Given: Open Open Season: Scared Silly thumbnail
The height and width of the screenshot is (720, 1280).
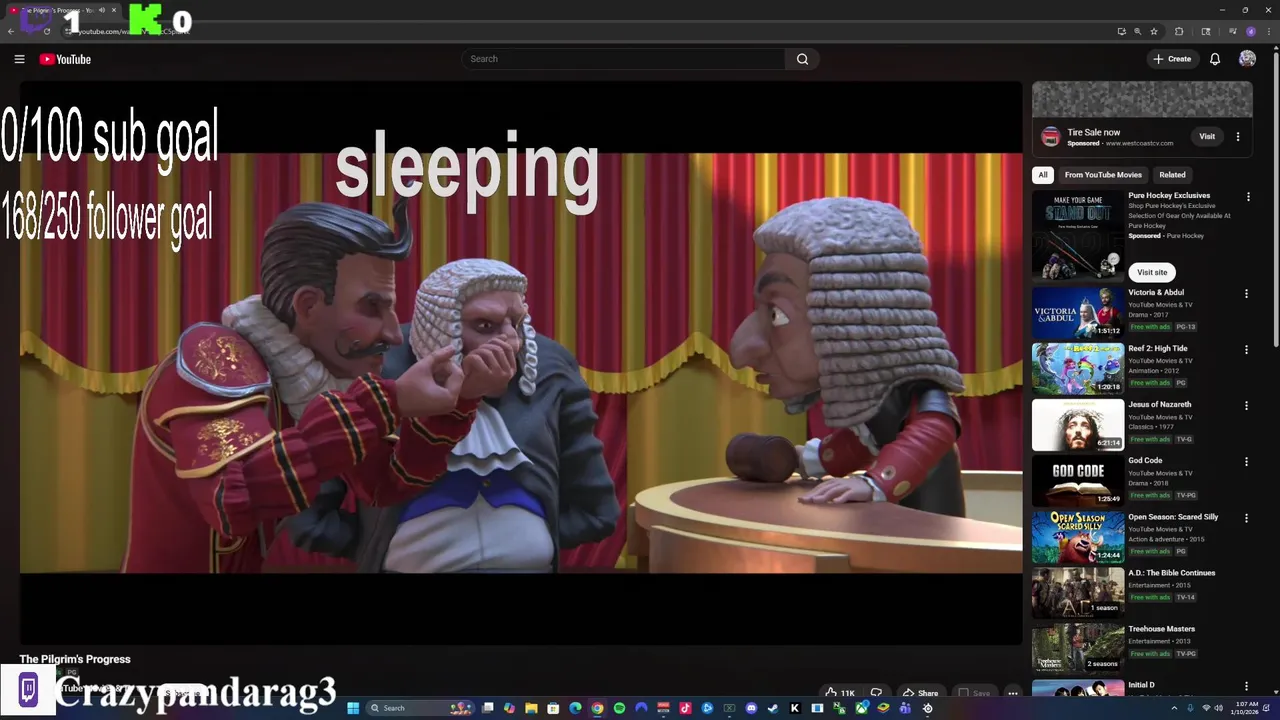Looking at the screenshot, I should tap(1078, 537).
